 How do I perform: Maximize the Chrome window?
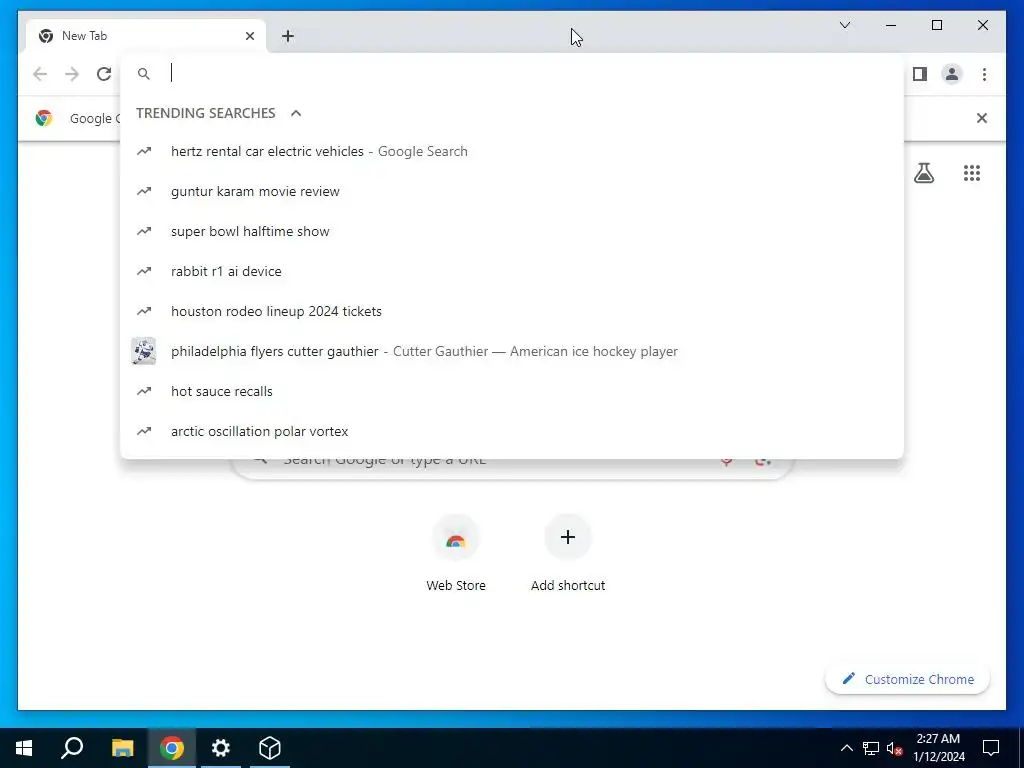(x=936, y=25)
